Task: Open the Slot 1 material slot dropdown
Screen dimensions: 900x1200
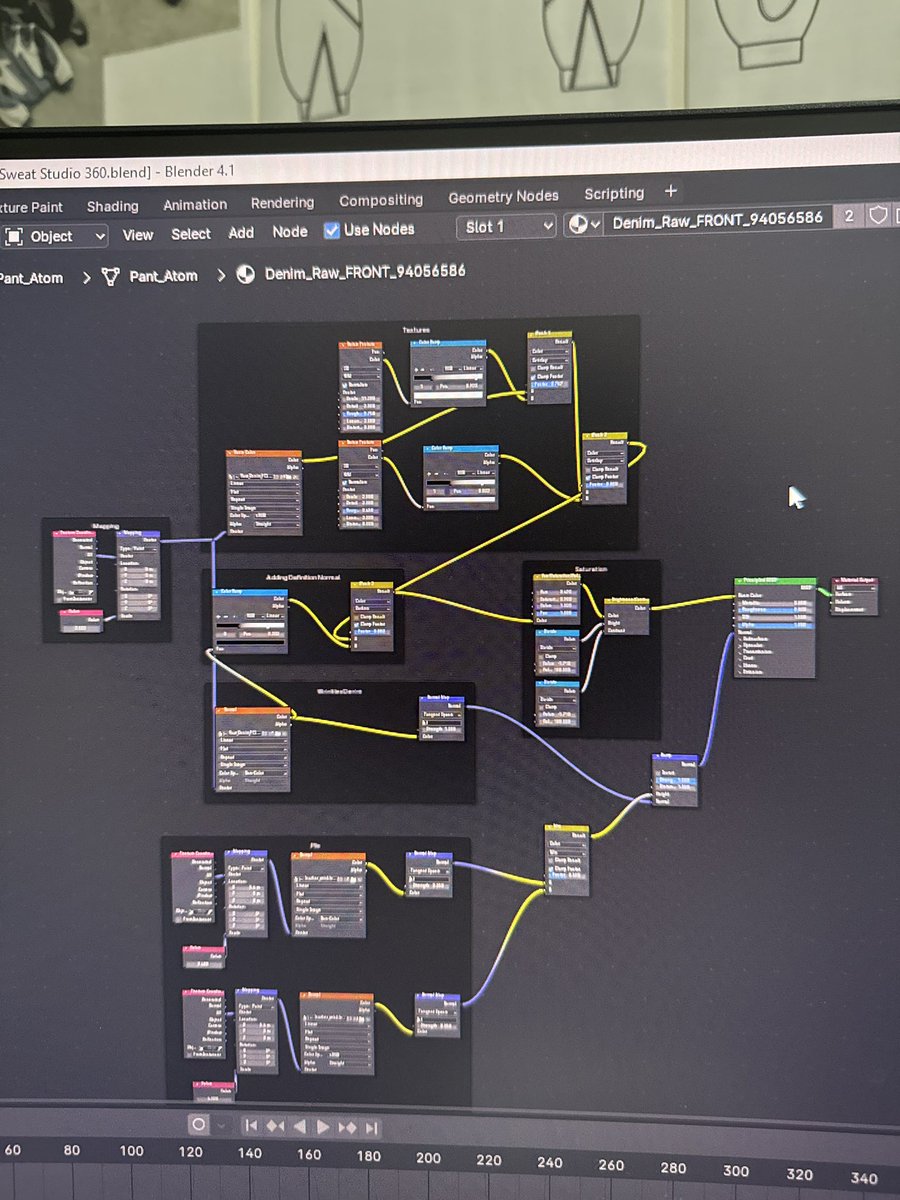Action: click(506, 227)
